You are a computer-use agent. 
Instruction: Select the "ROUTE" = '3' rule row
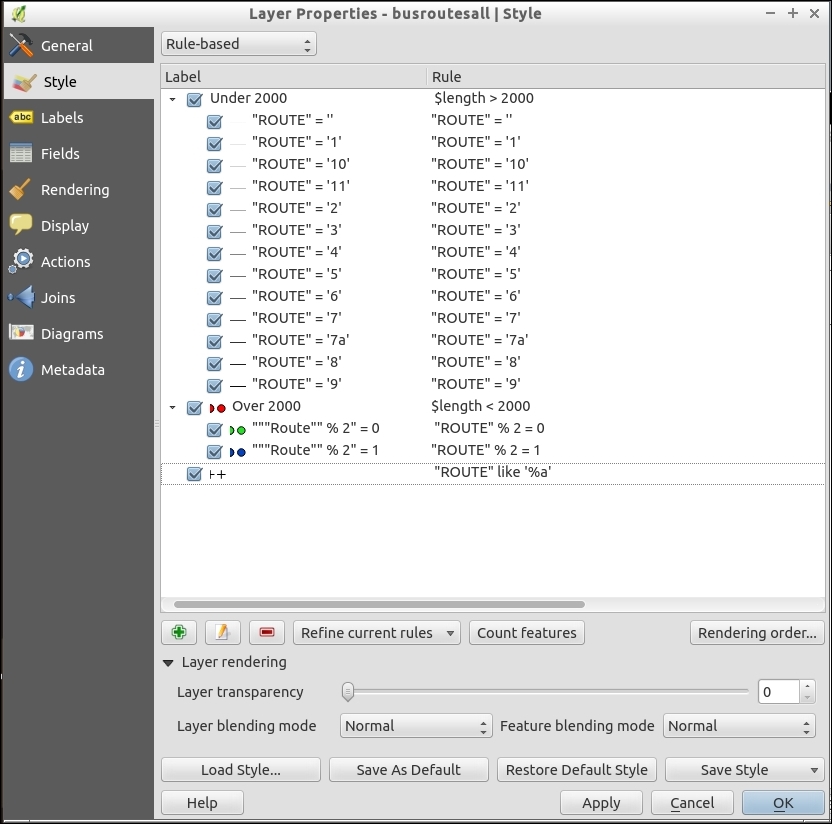[x=493, y=230]
